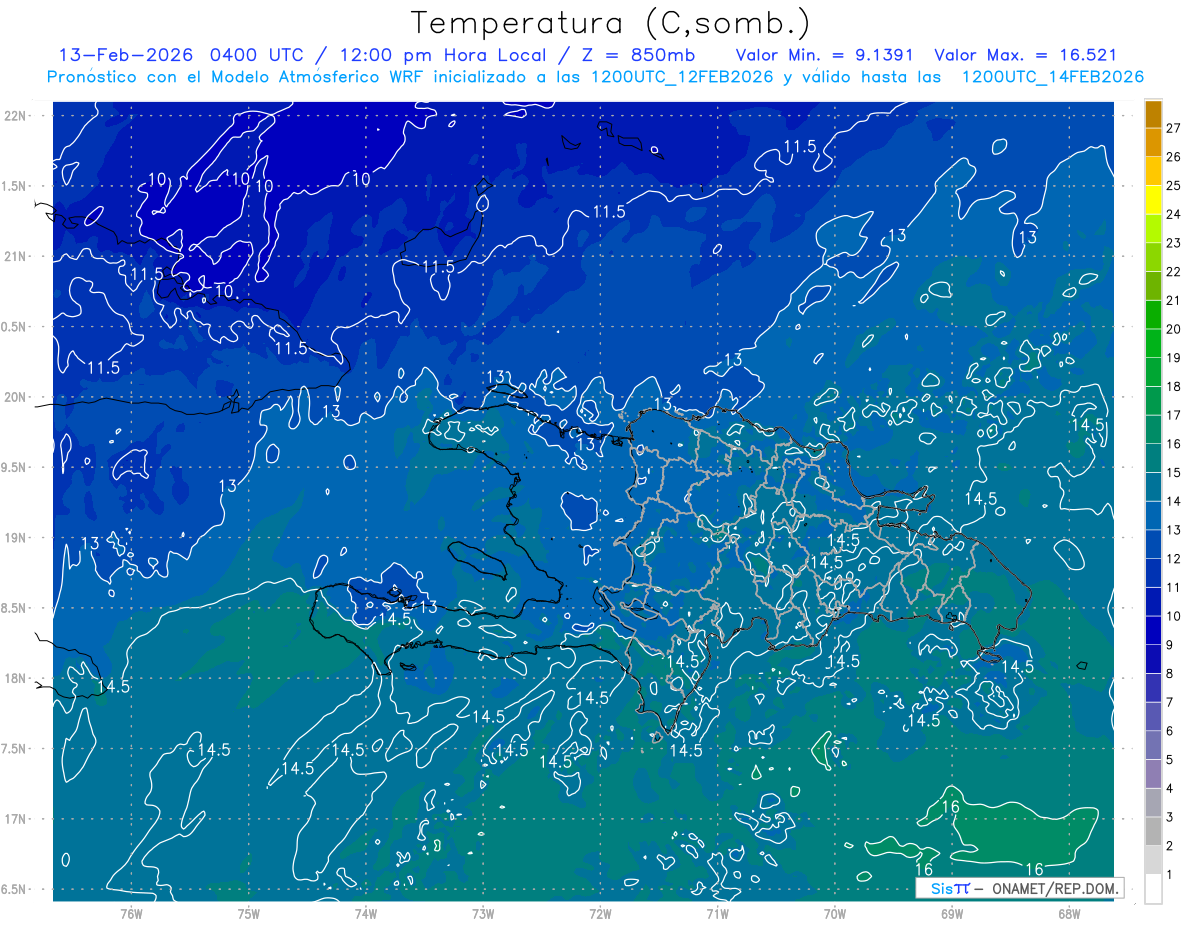Click the '74W' longitude label
1200x927 pixels.
365,913
